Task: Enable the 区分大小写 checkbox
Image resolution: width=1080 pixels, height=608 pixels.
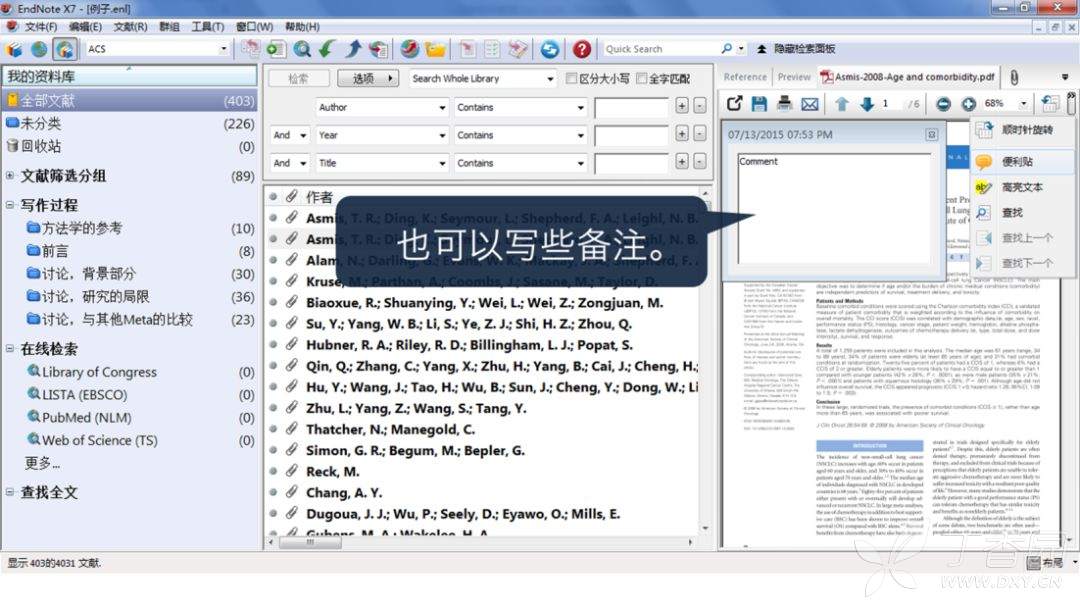Action: tap(571, 78)
